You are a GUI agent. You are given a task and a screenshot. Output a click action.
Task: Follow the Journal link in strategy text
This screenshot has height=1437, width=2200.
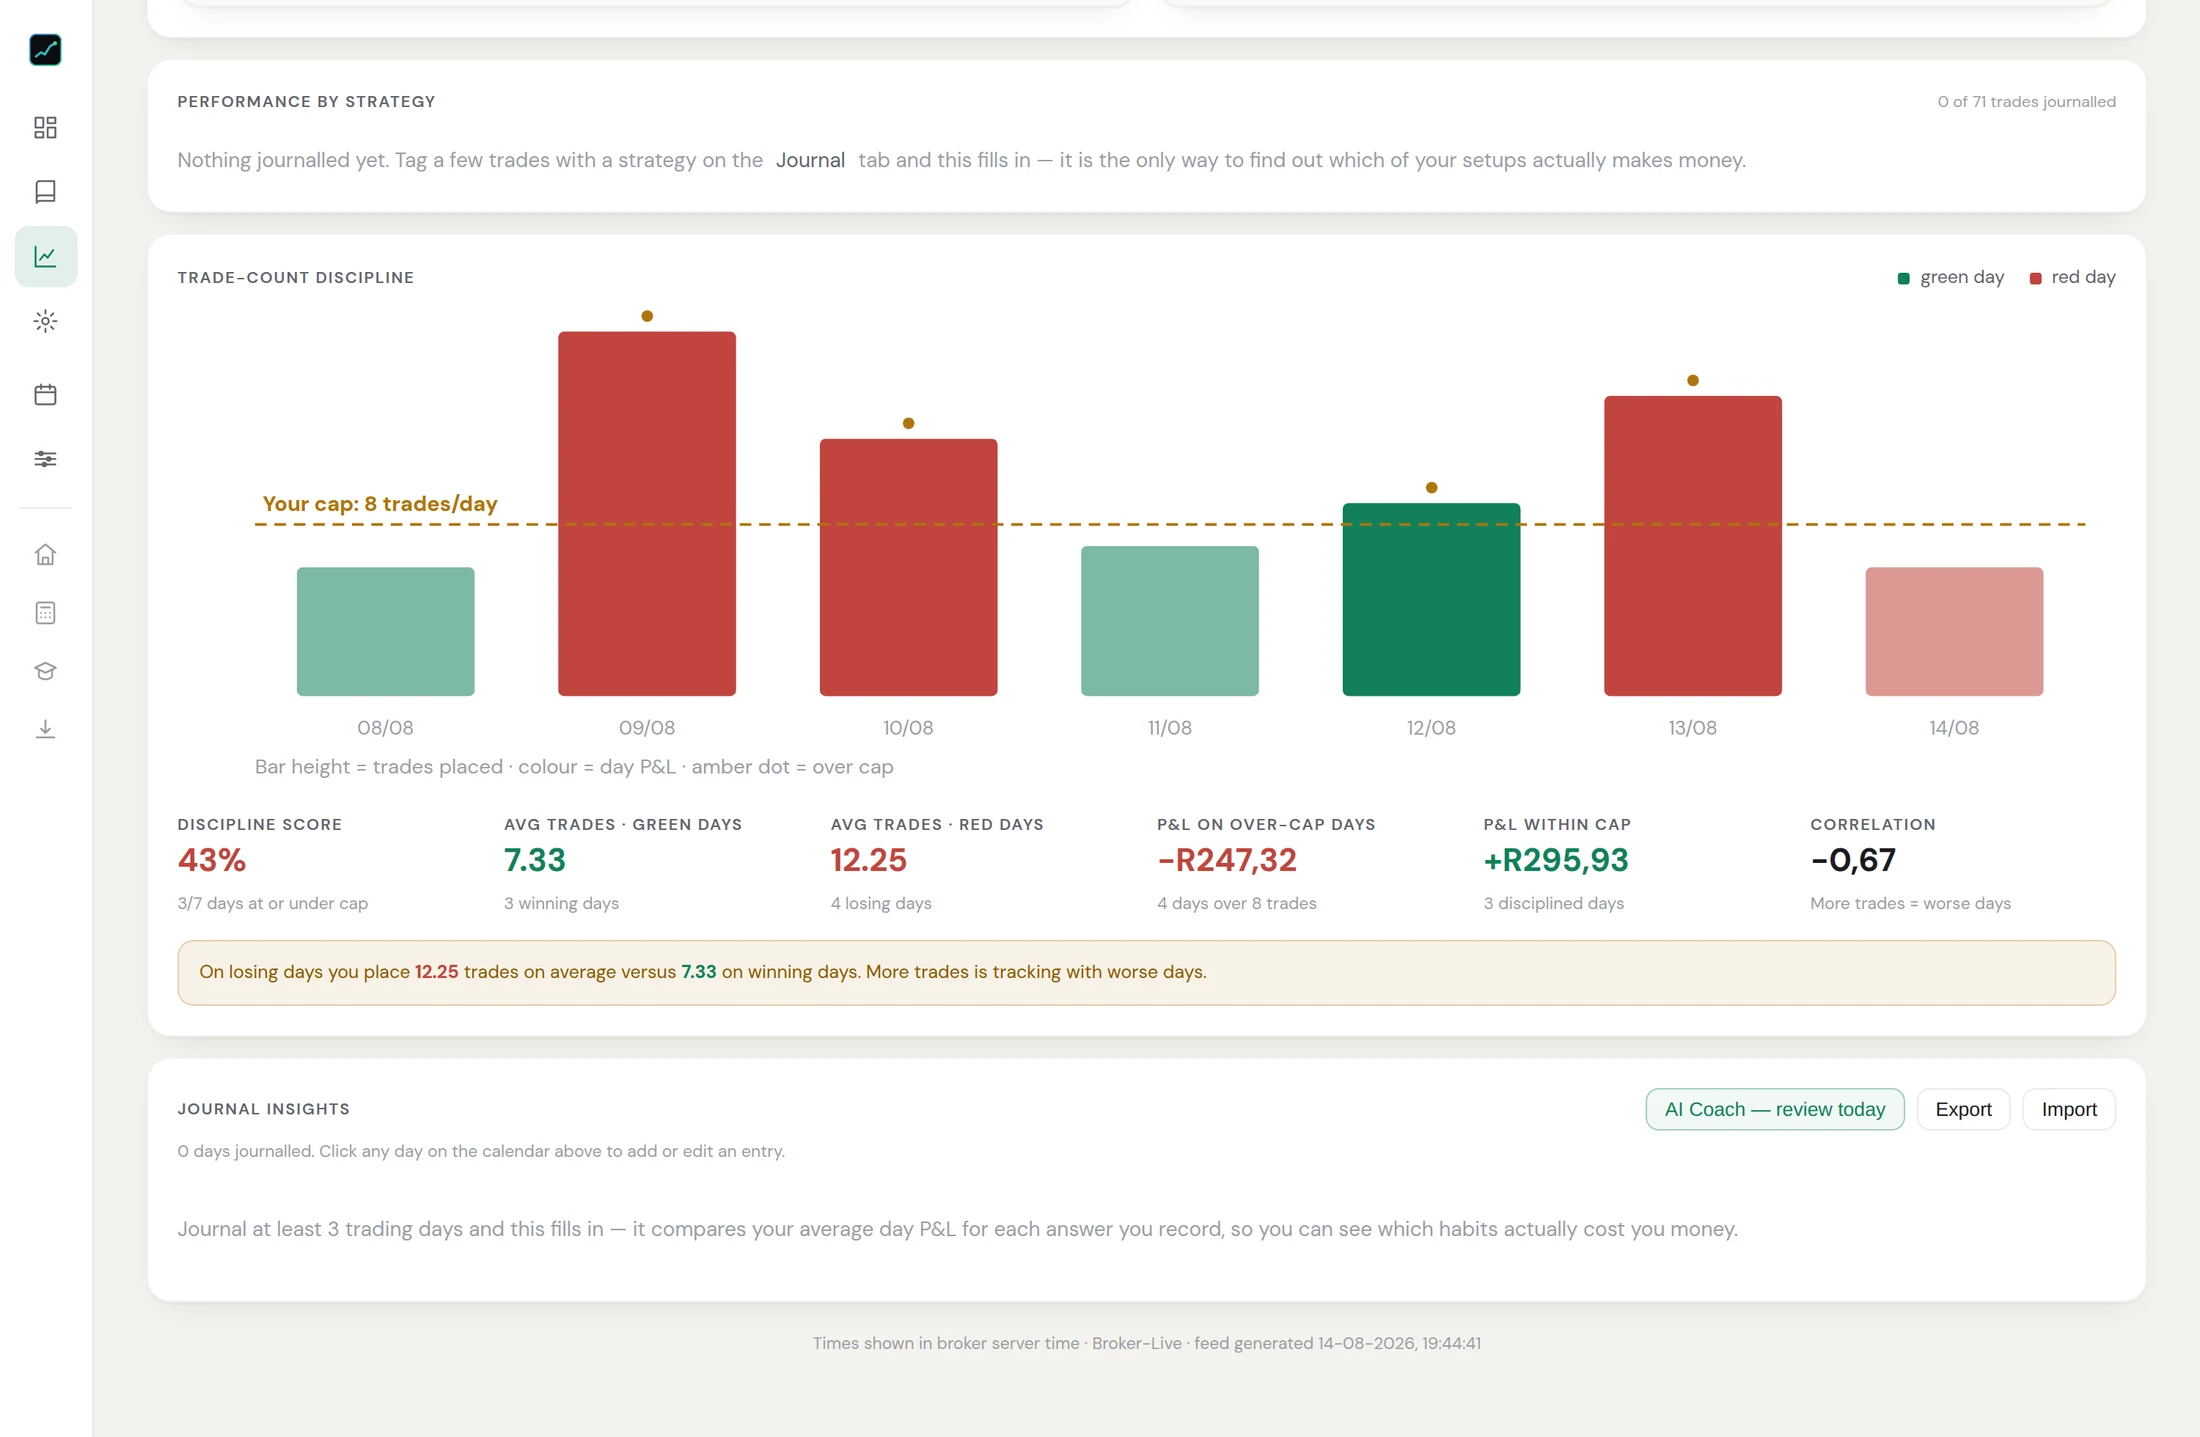pos(810,160)
